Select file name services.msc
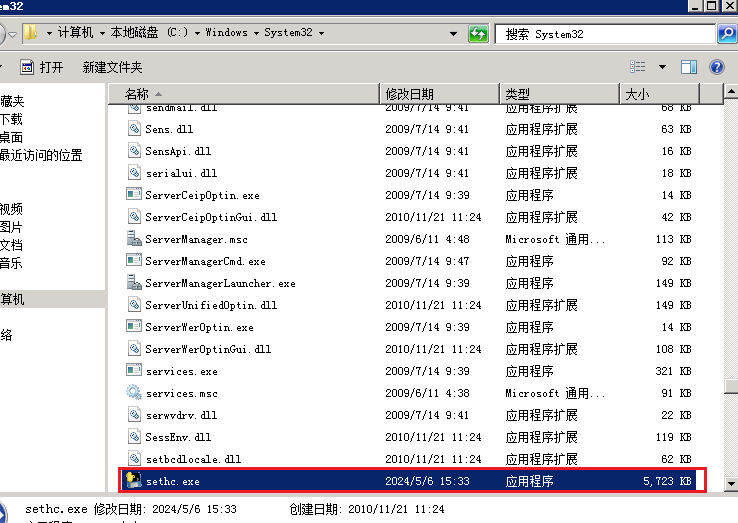 [182, 394]
